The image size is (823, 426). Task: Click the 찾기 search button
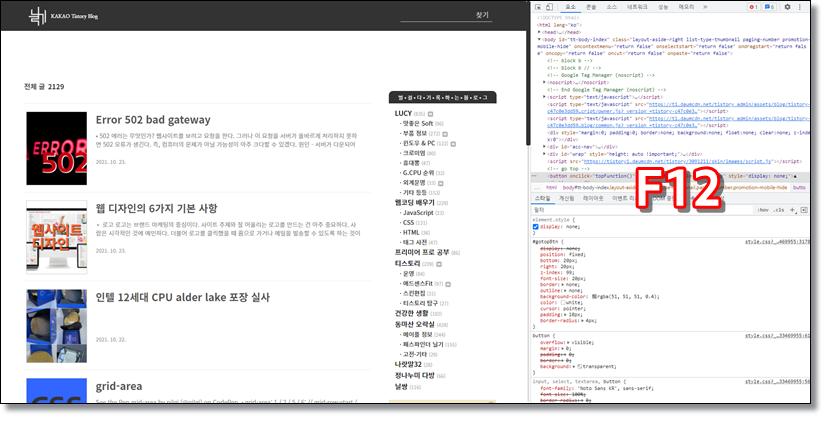[x=482, y=15]
